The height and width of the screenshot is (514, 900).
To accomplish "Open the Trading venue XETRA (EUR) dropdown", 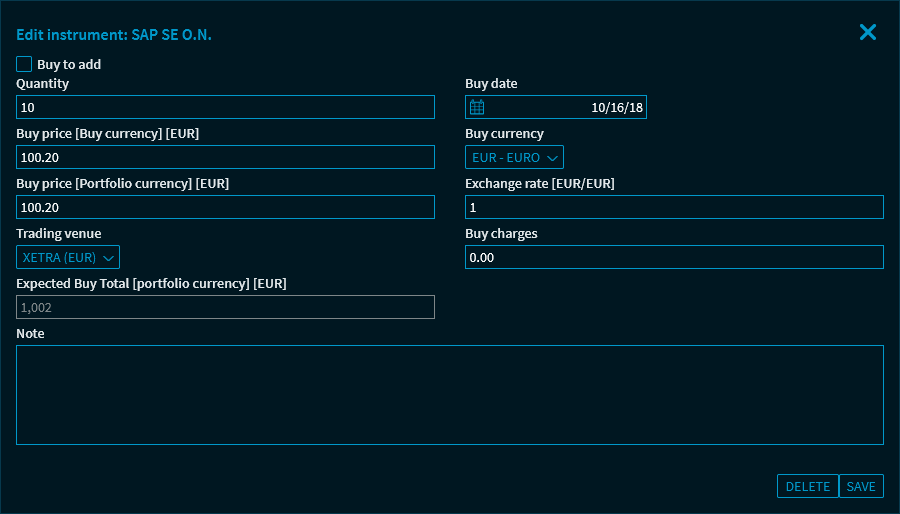I will click(x=68, y=257).
